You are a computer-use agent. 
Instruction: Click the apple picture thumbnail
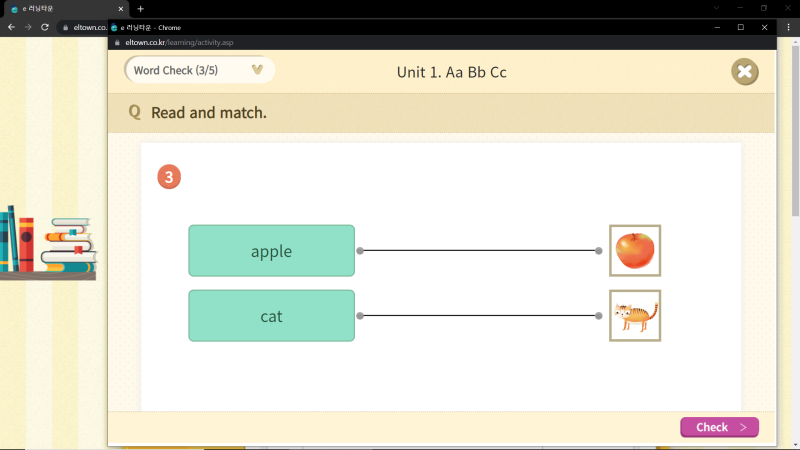[x=635, y=250]
